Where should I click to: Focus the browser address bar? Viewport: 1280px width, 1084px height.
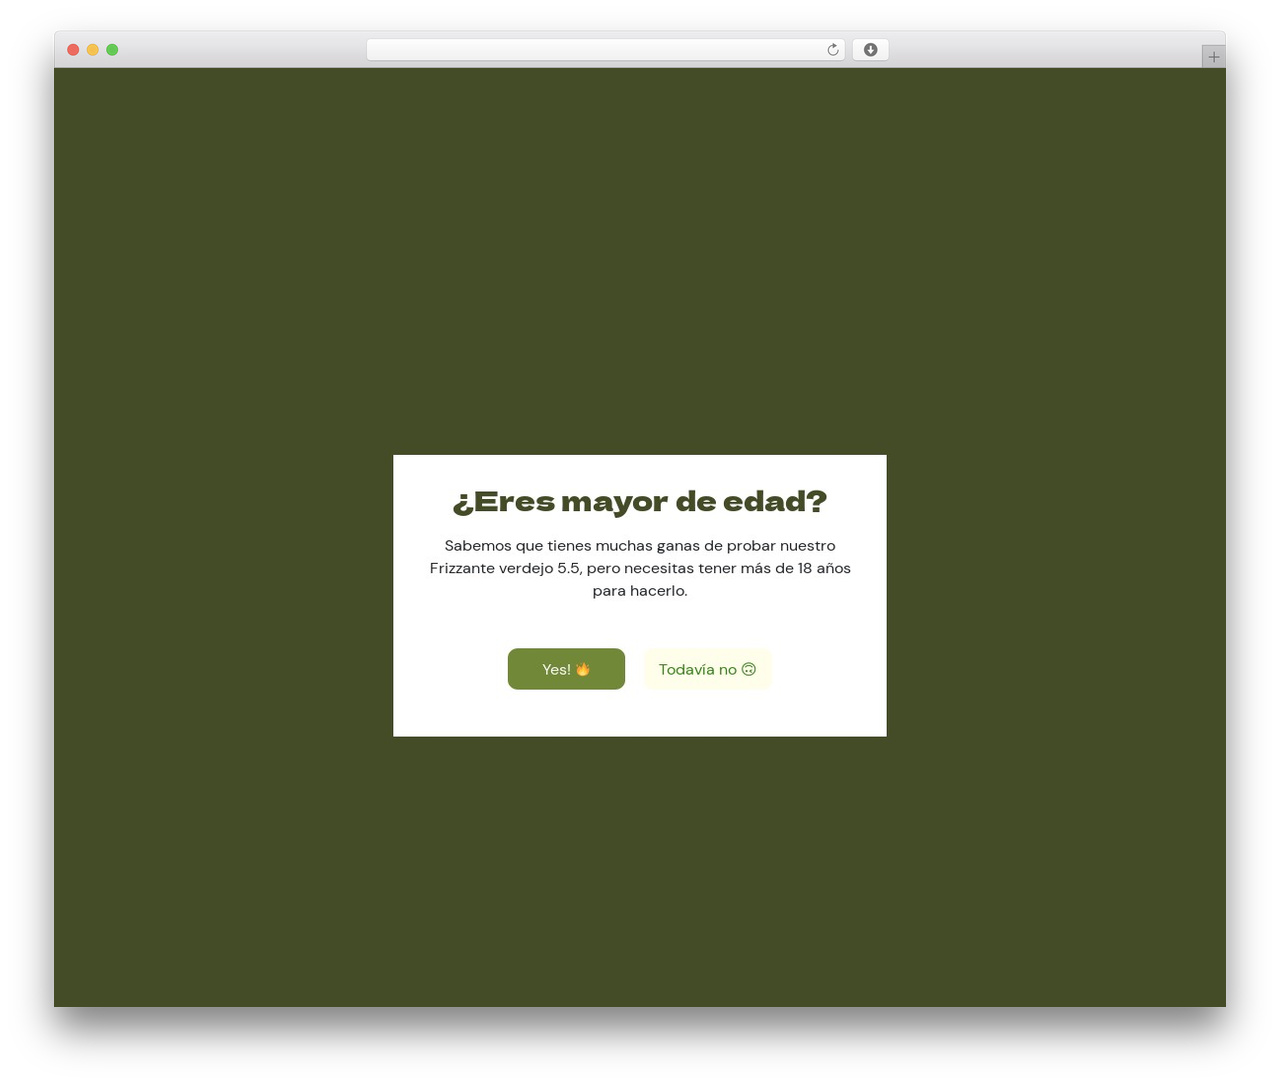605,50
